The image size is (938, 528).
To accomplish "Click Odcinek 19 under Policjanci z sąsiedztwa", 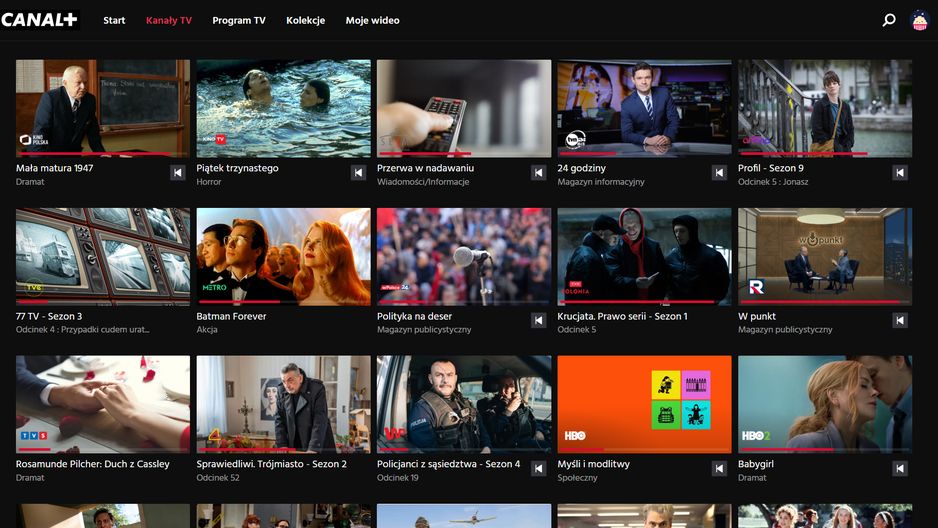I will click(x=398, y=478).
